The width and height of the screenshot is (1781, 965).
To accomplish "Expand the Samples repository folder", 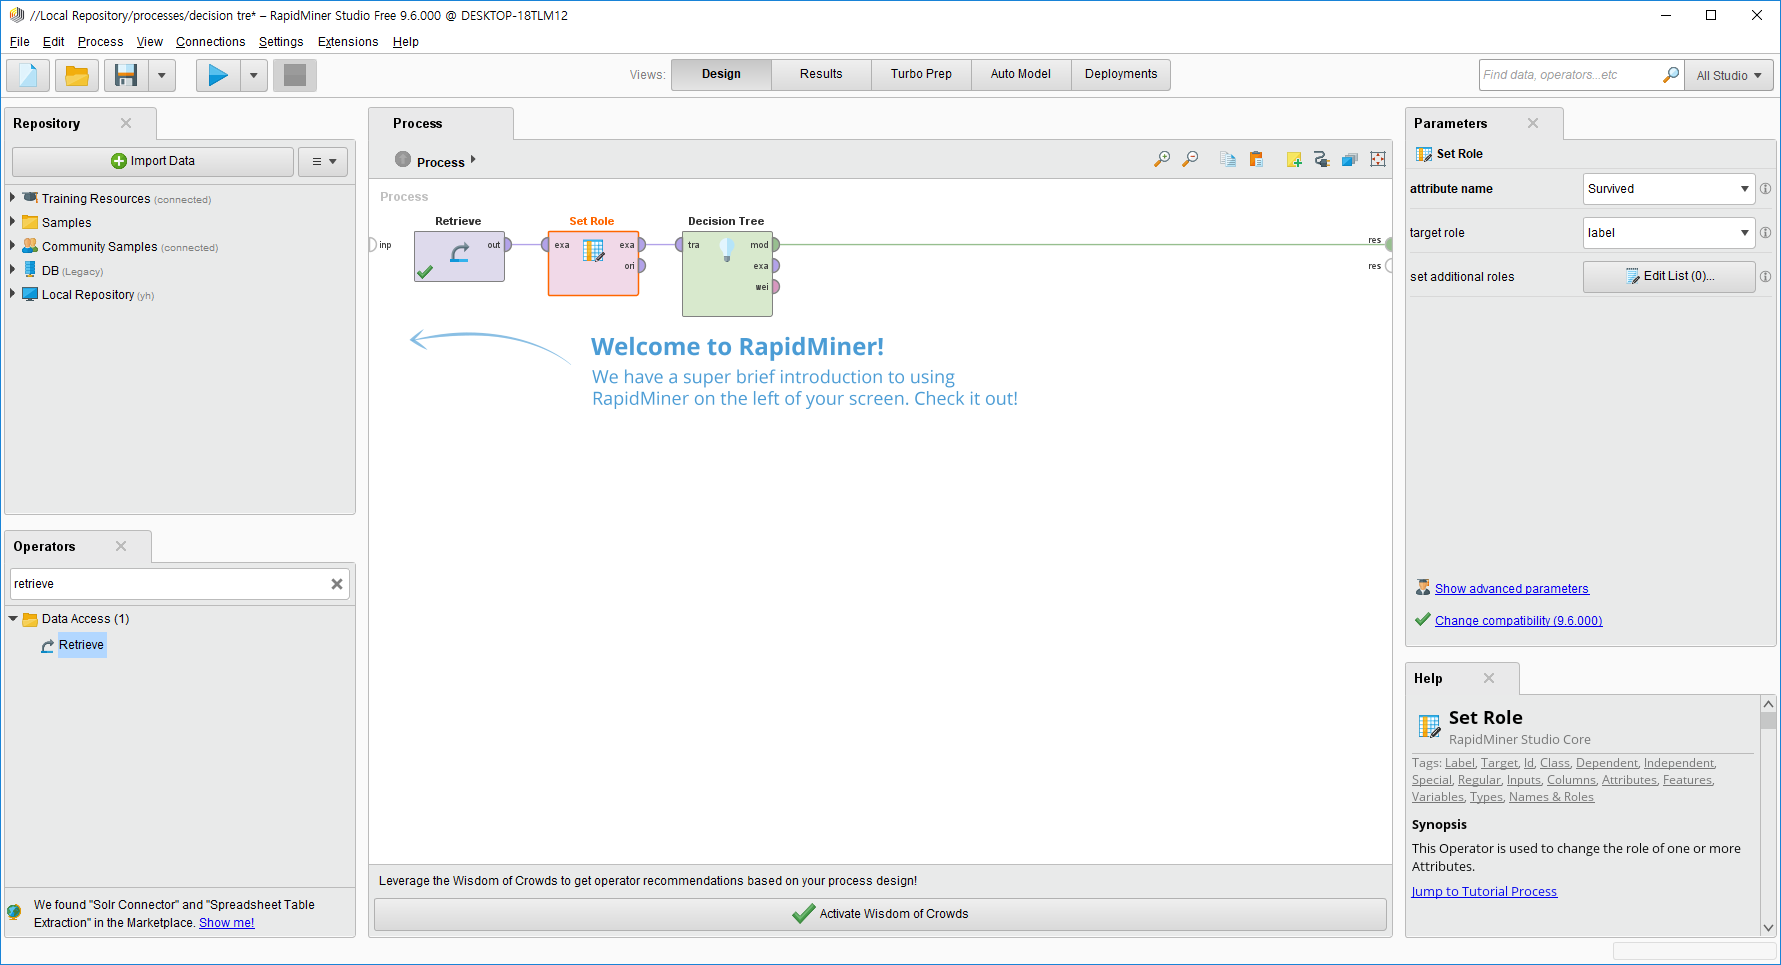I will pos(13,222).
